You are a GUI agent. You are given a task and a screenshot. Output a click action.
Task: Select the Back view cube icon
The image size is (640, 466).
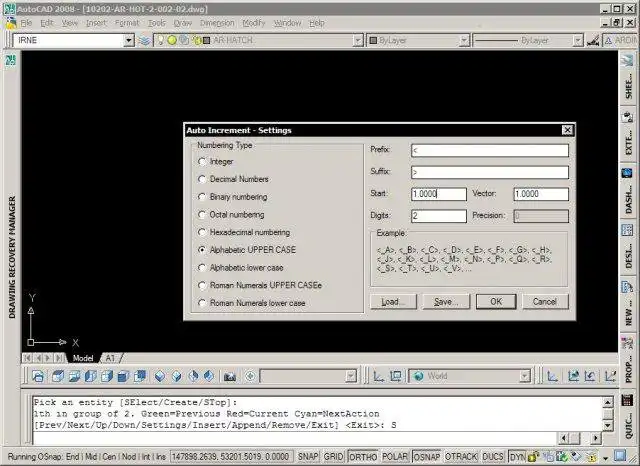pos(140,376)
